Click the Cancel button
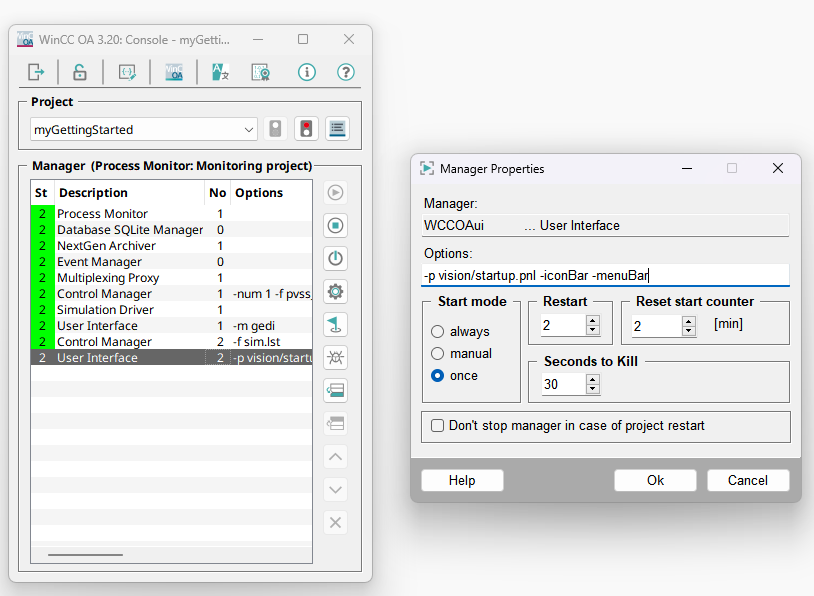The image size is (814, 596). click(x=747, y=480)
